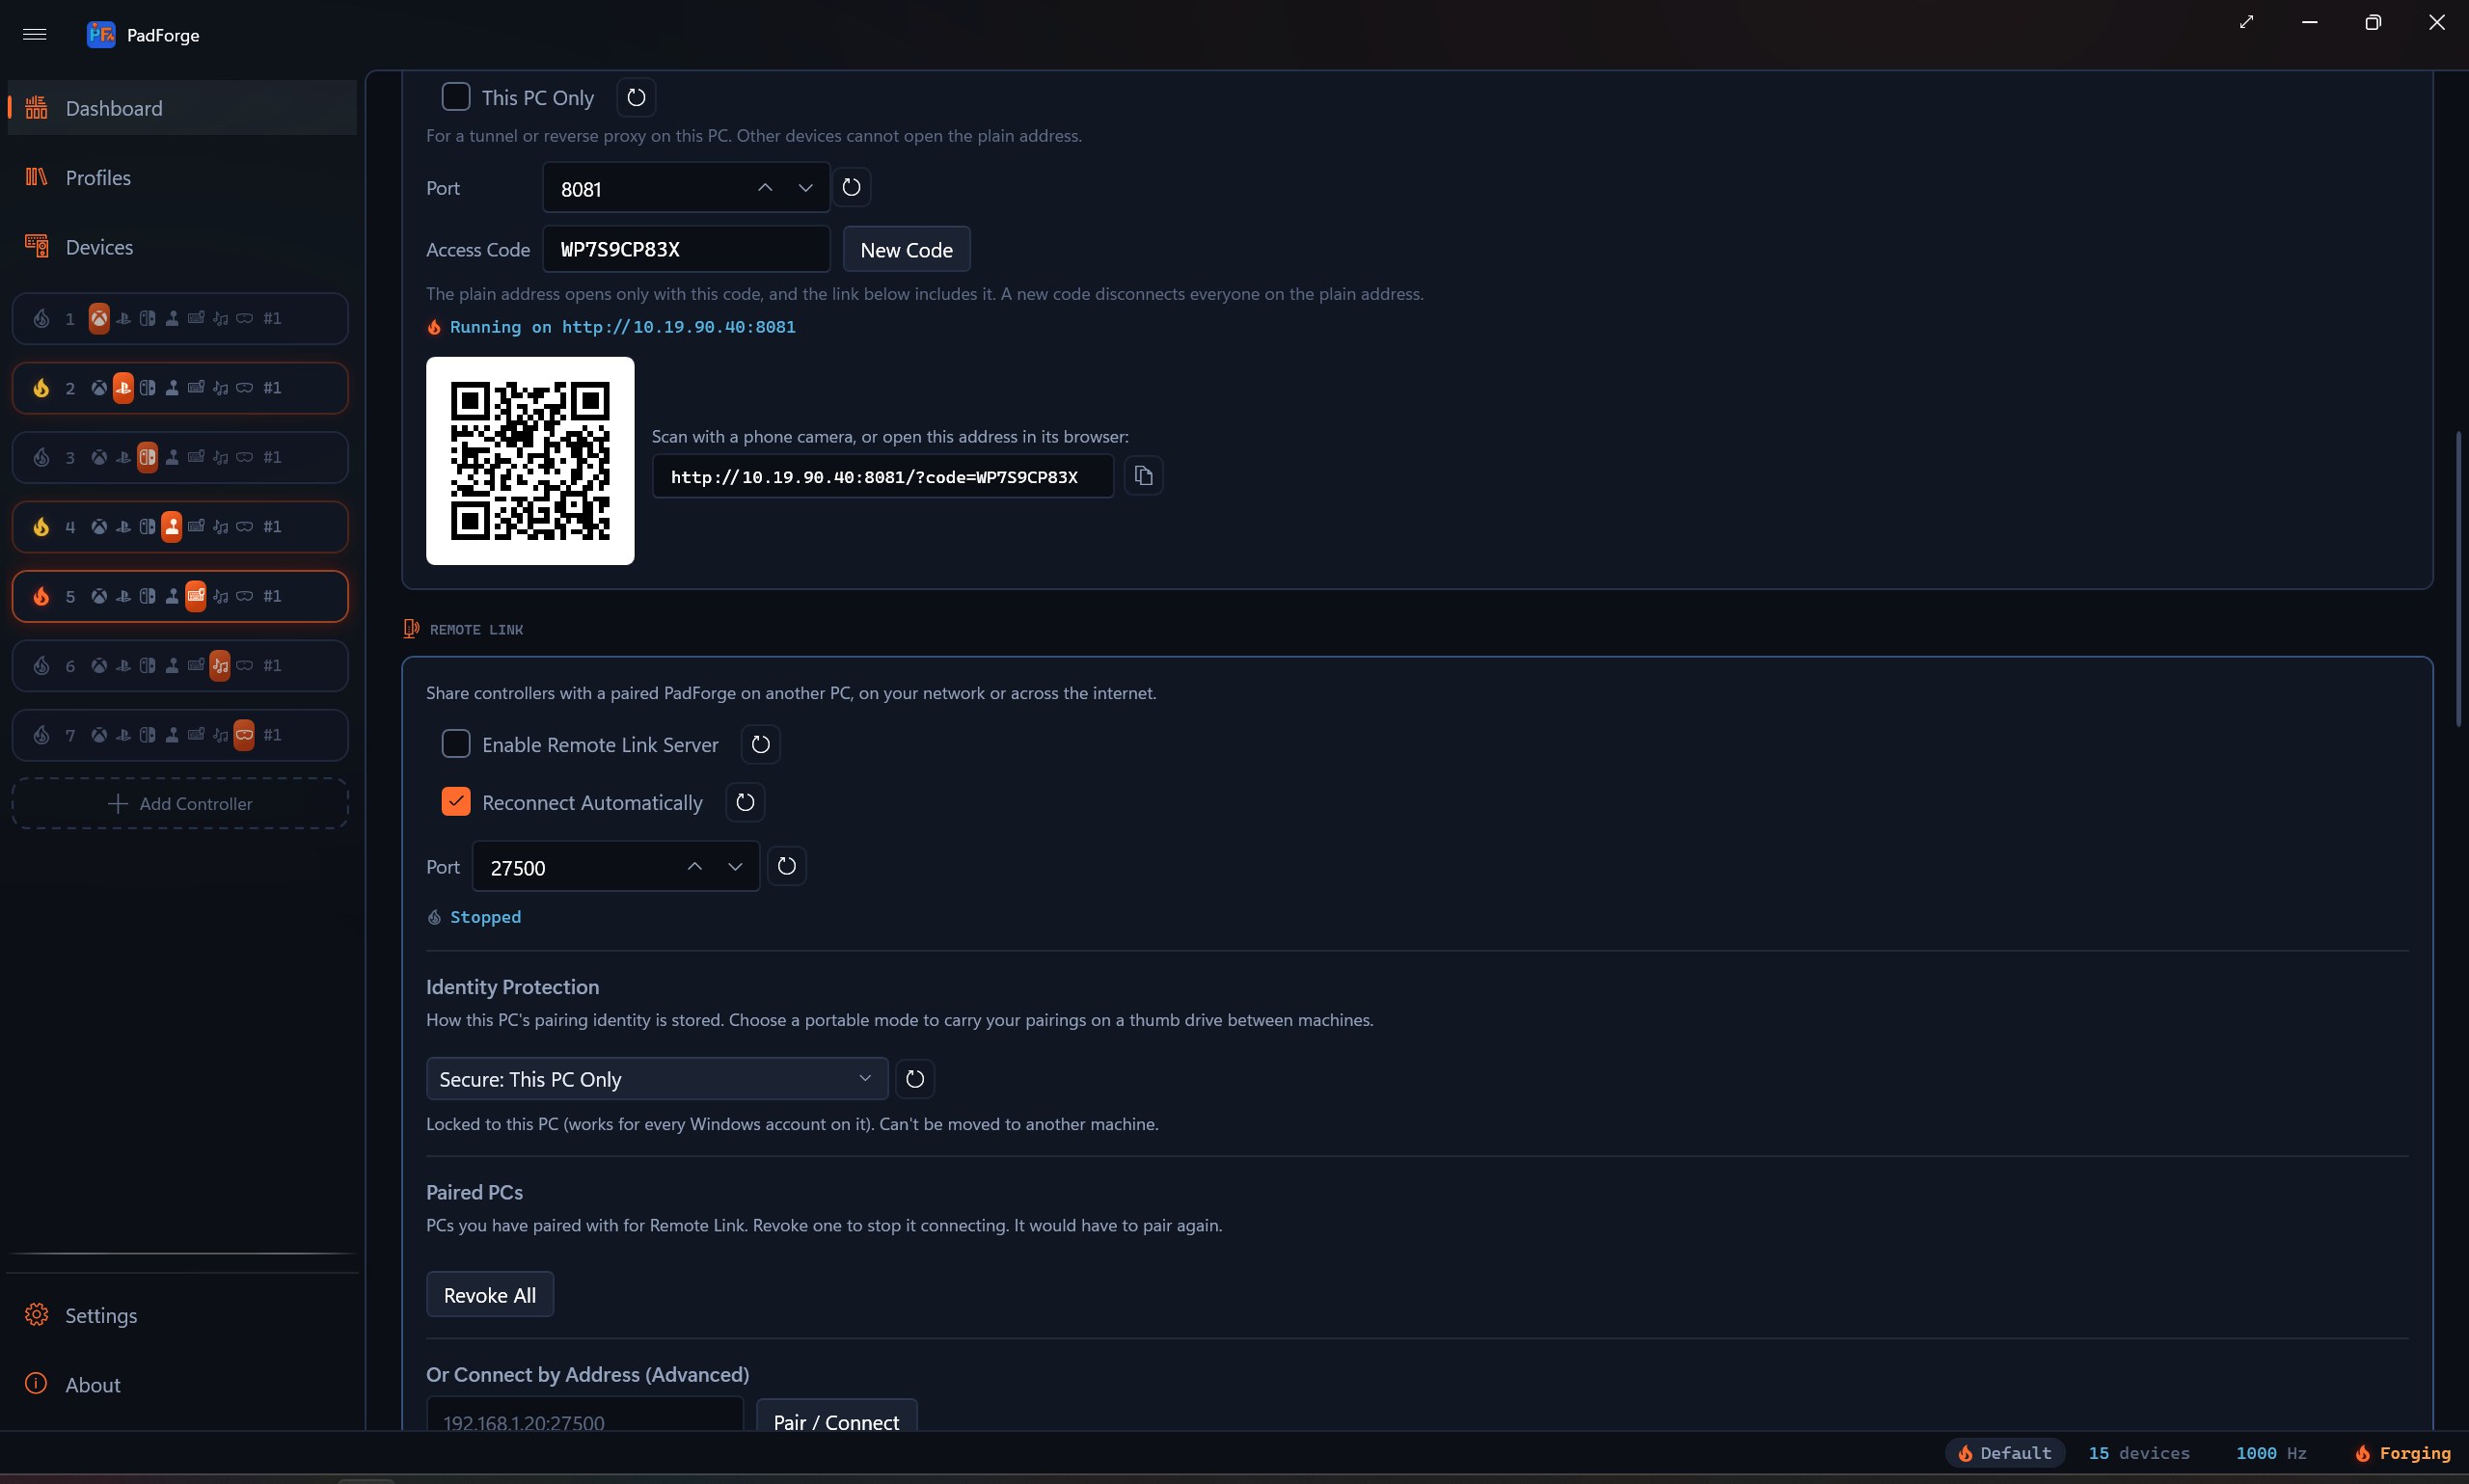Reset the Reconnect Automatically option
2469x1484 pixels.
coord(745,802)
